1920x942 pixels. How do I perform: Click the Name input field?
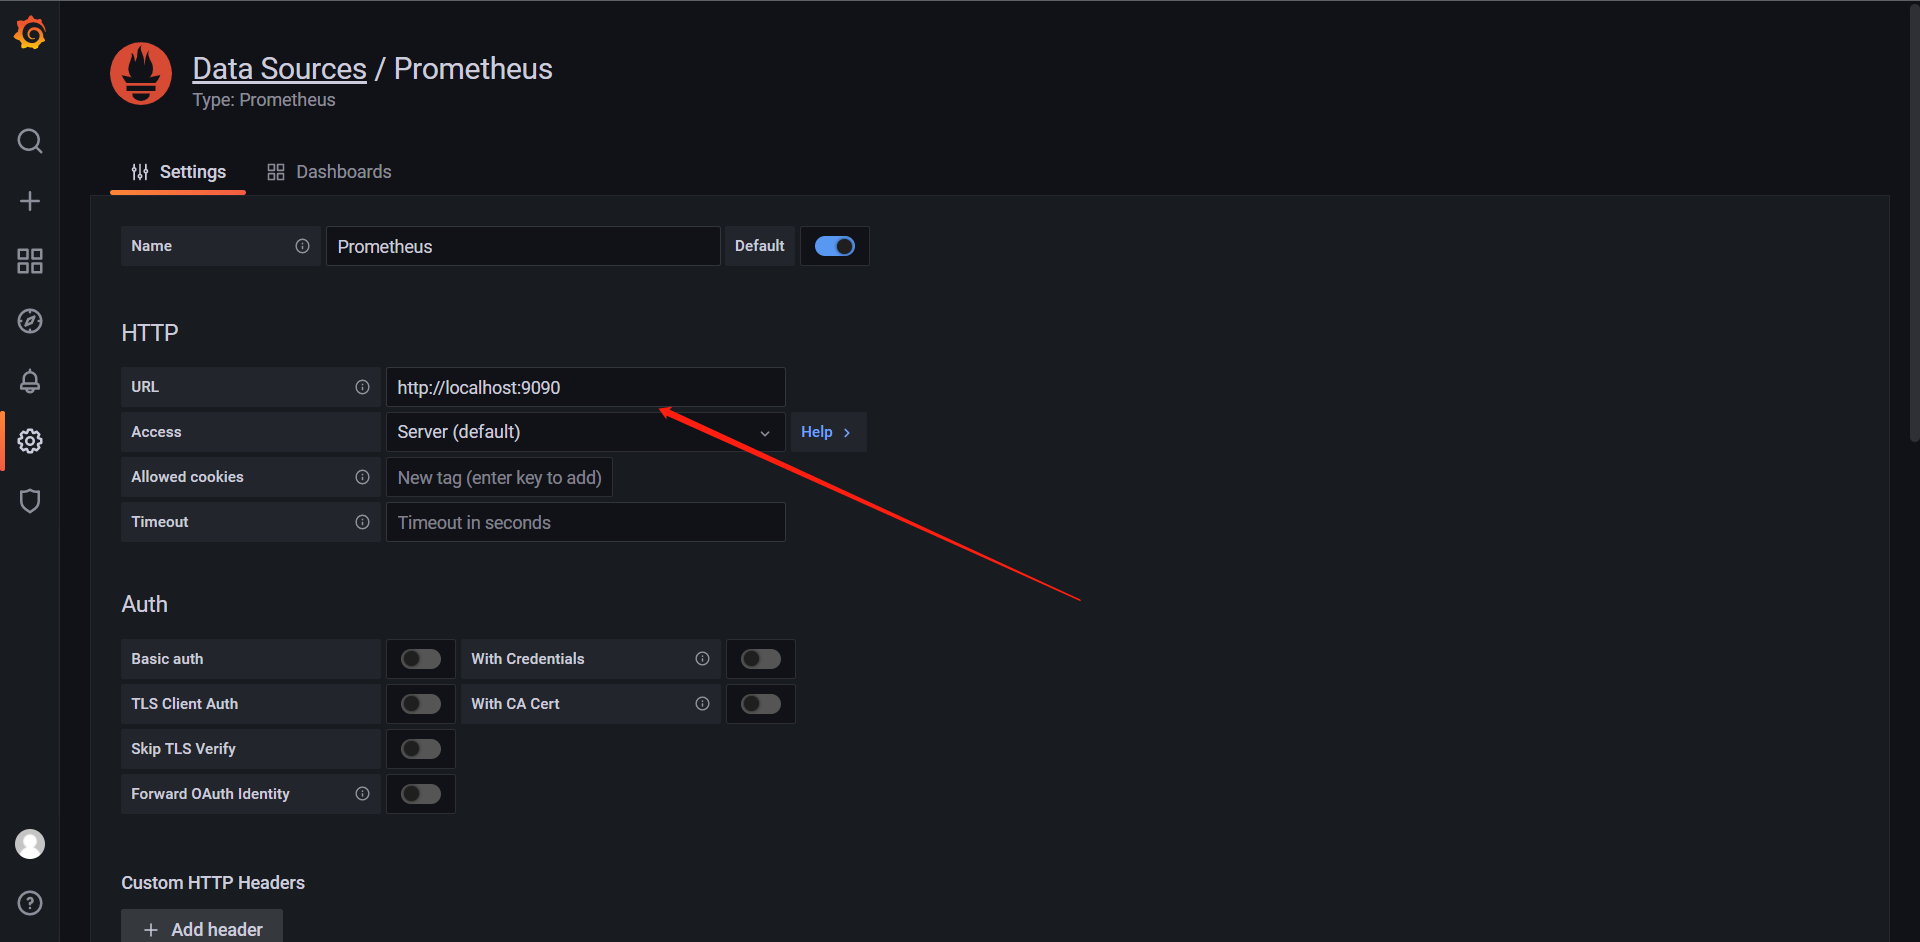pyautogui.click(x=523, y=246)
